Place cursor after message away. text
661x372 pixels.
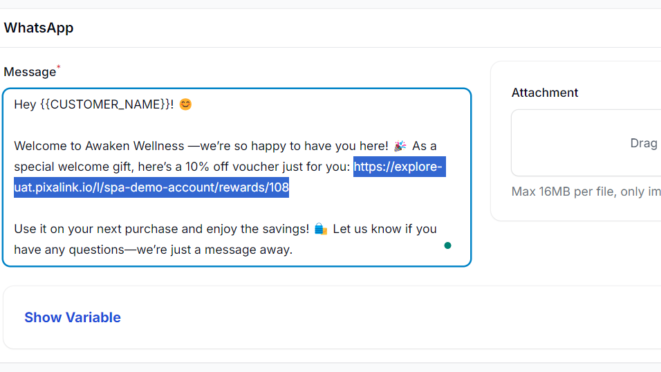pyautogui.click(x=293, y=250)
